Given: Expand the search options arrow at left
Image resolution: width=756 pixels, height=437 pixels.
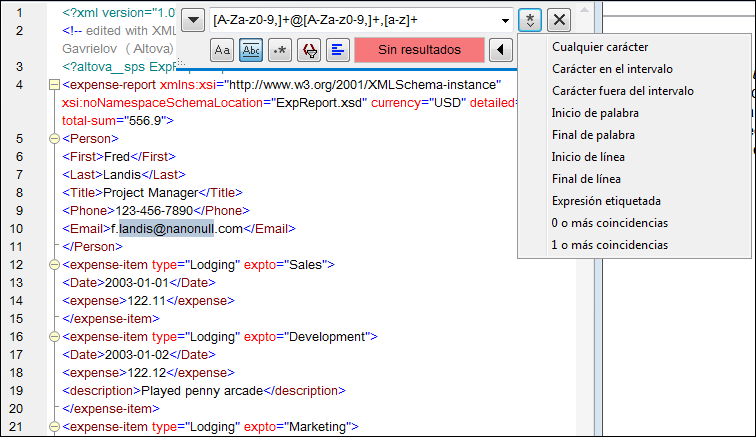Looking at the screenshot, I should [195, 20].
